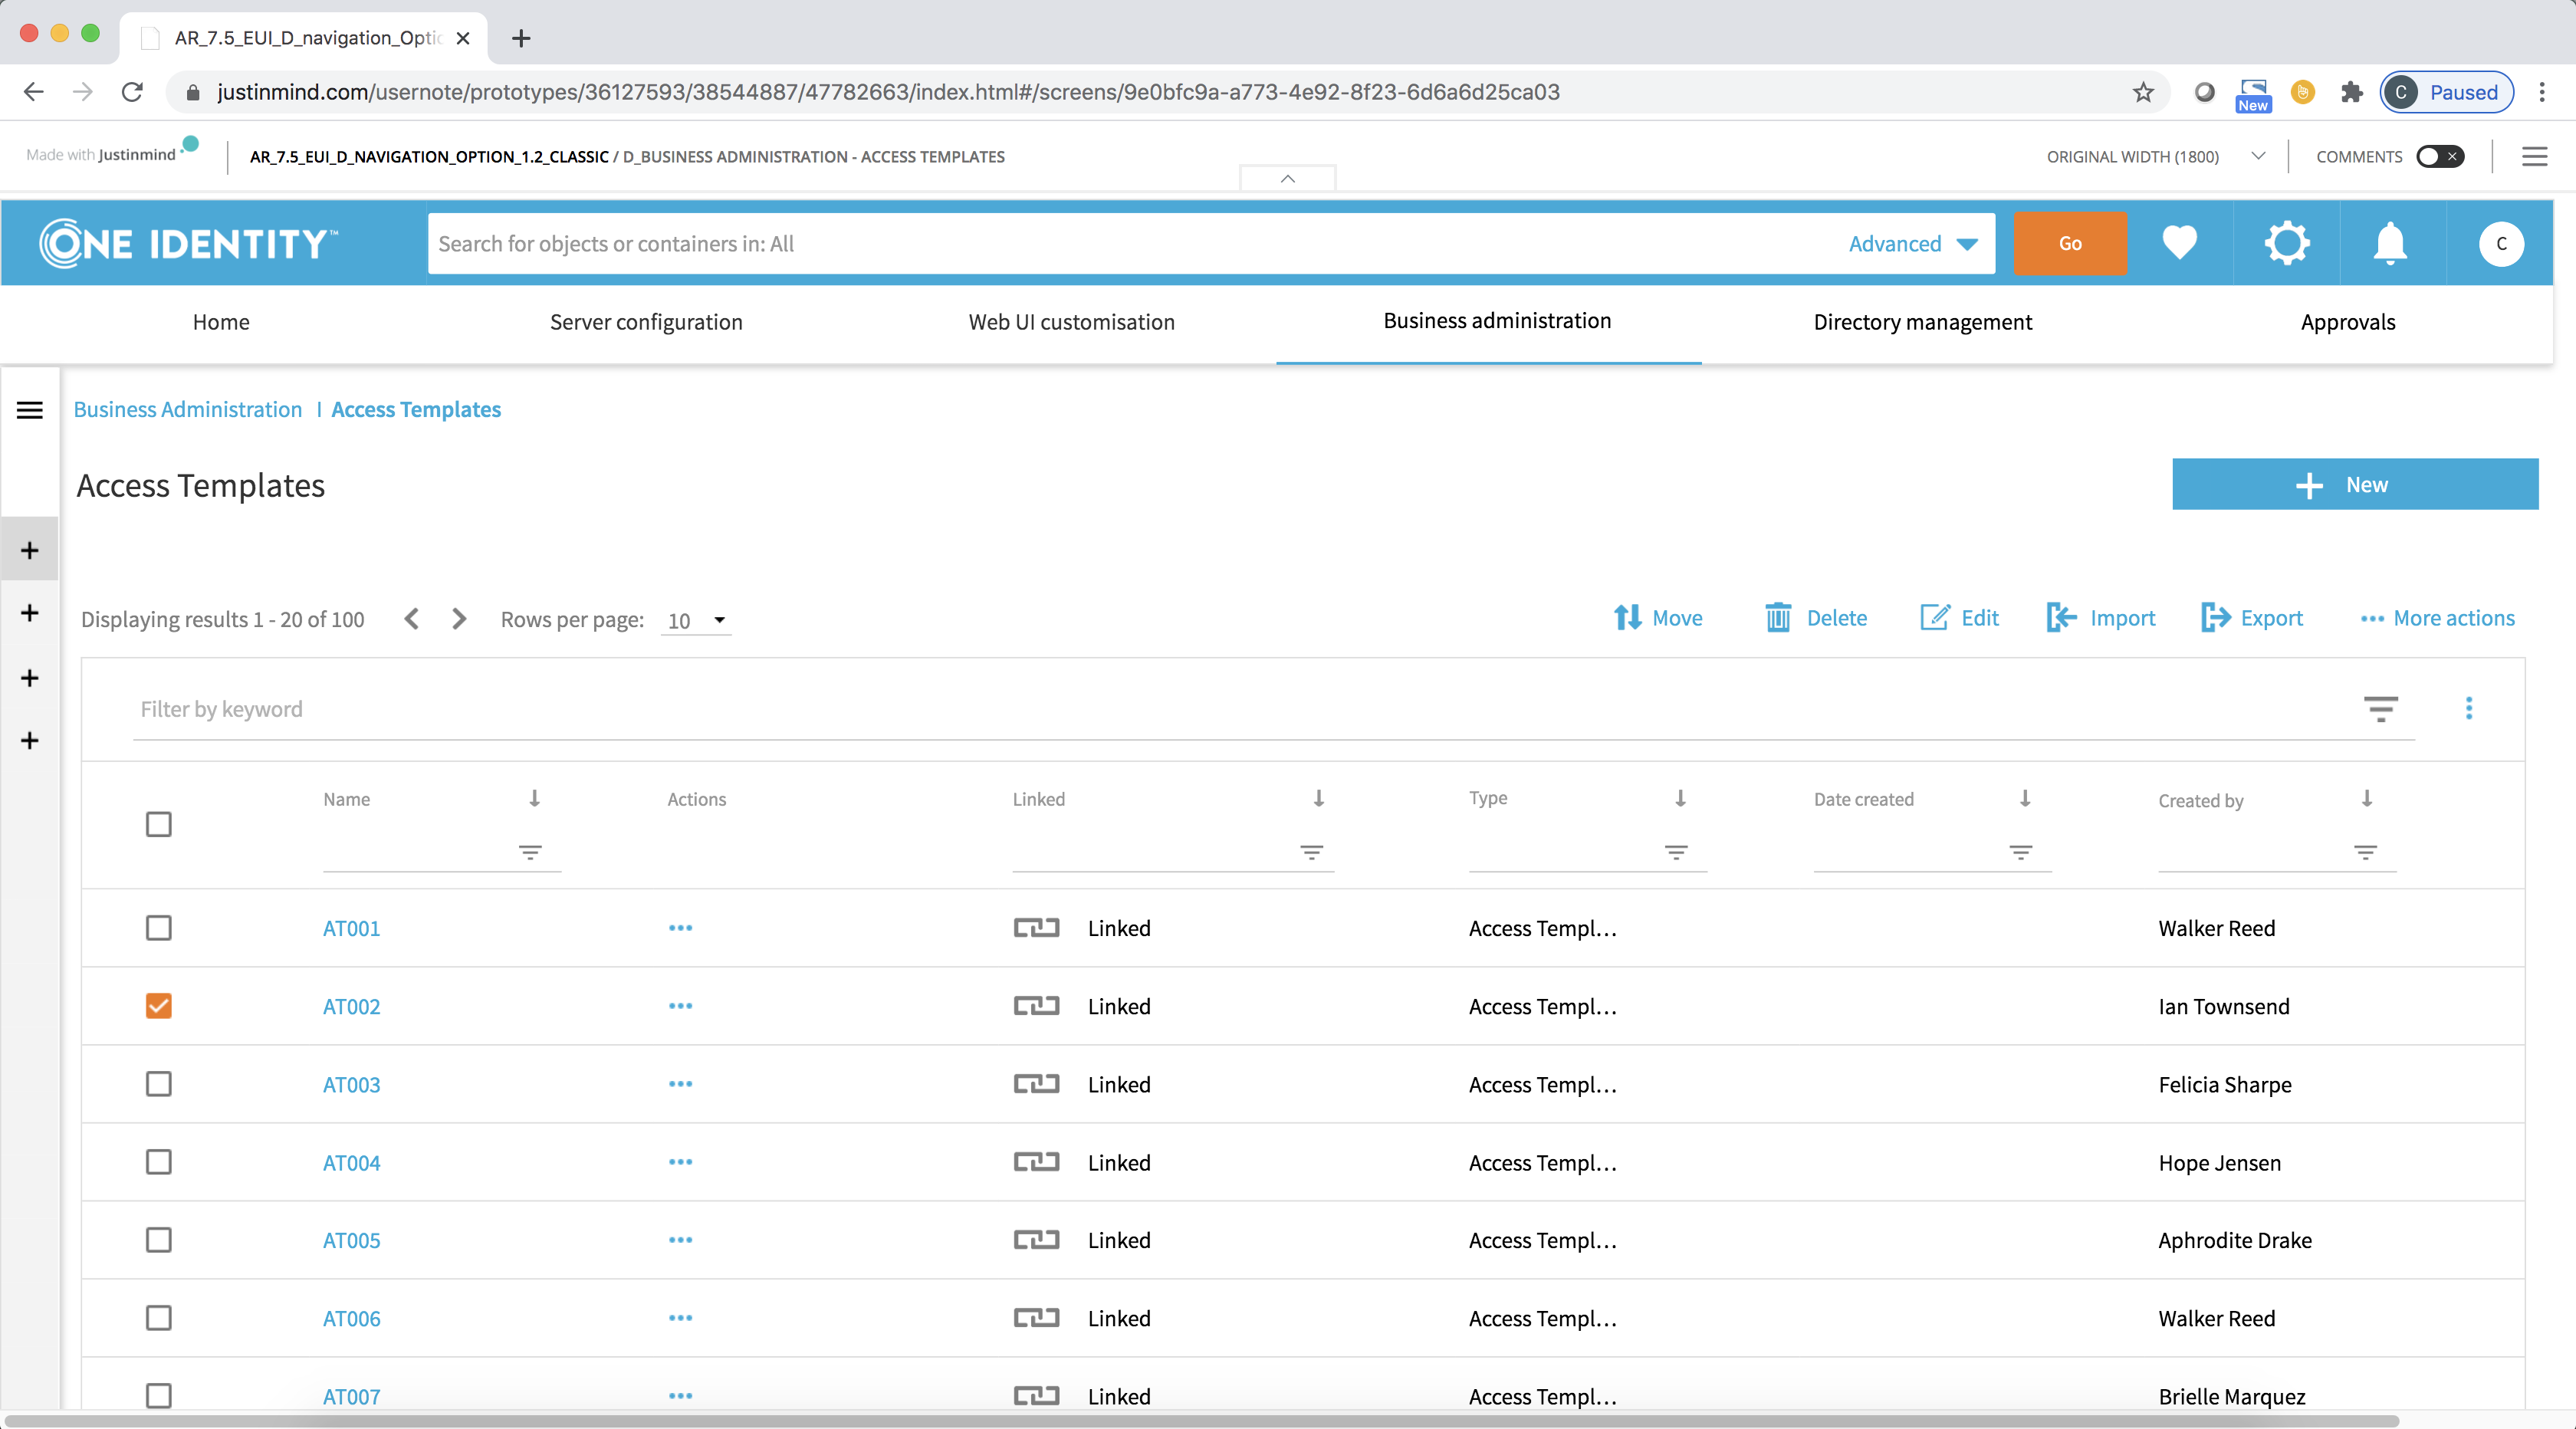
Task: Click the Delete trash icon
Action: coord(1778,618)
